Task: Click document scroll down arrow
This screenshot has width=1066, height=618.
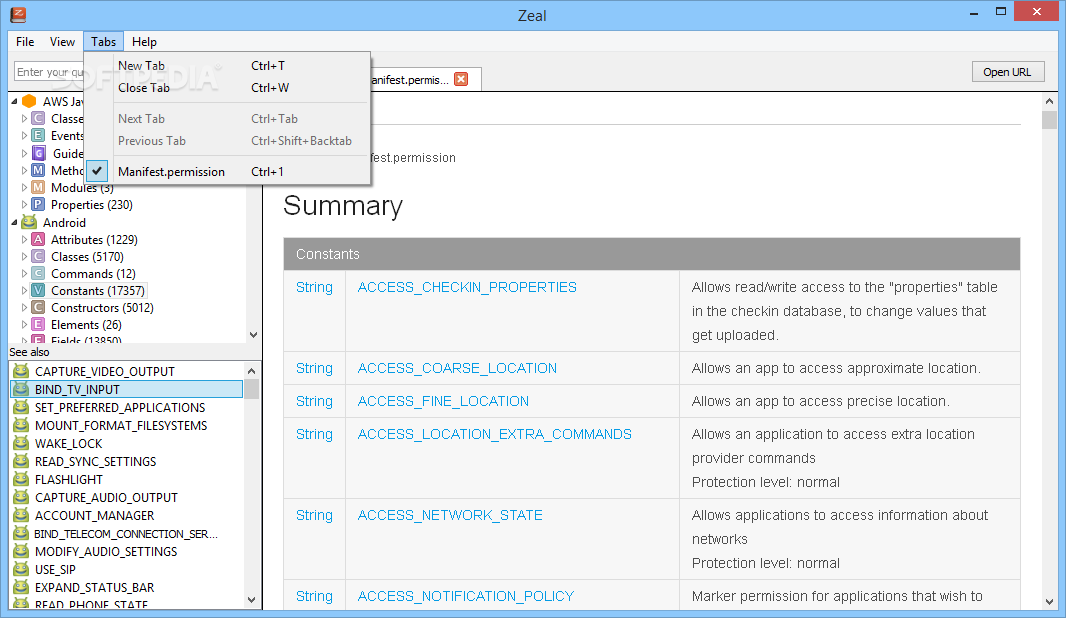Action: tap(1049, 602)
